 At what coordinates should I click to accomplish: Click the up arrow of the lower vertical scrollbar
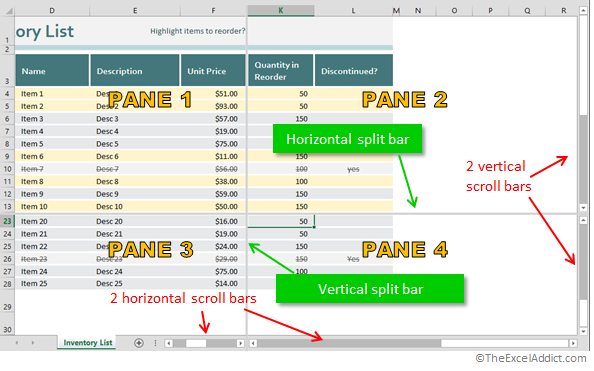(x=583, y=221)
